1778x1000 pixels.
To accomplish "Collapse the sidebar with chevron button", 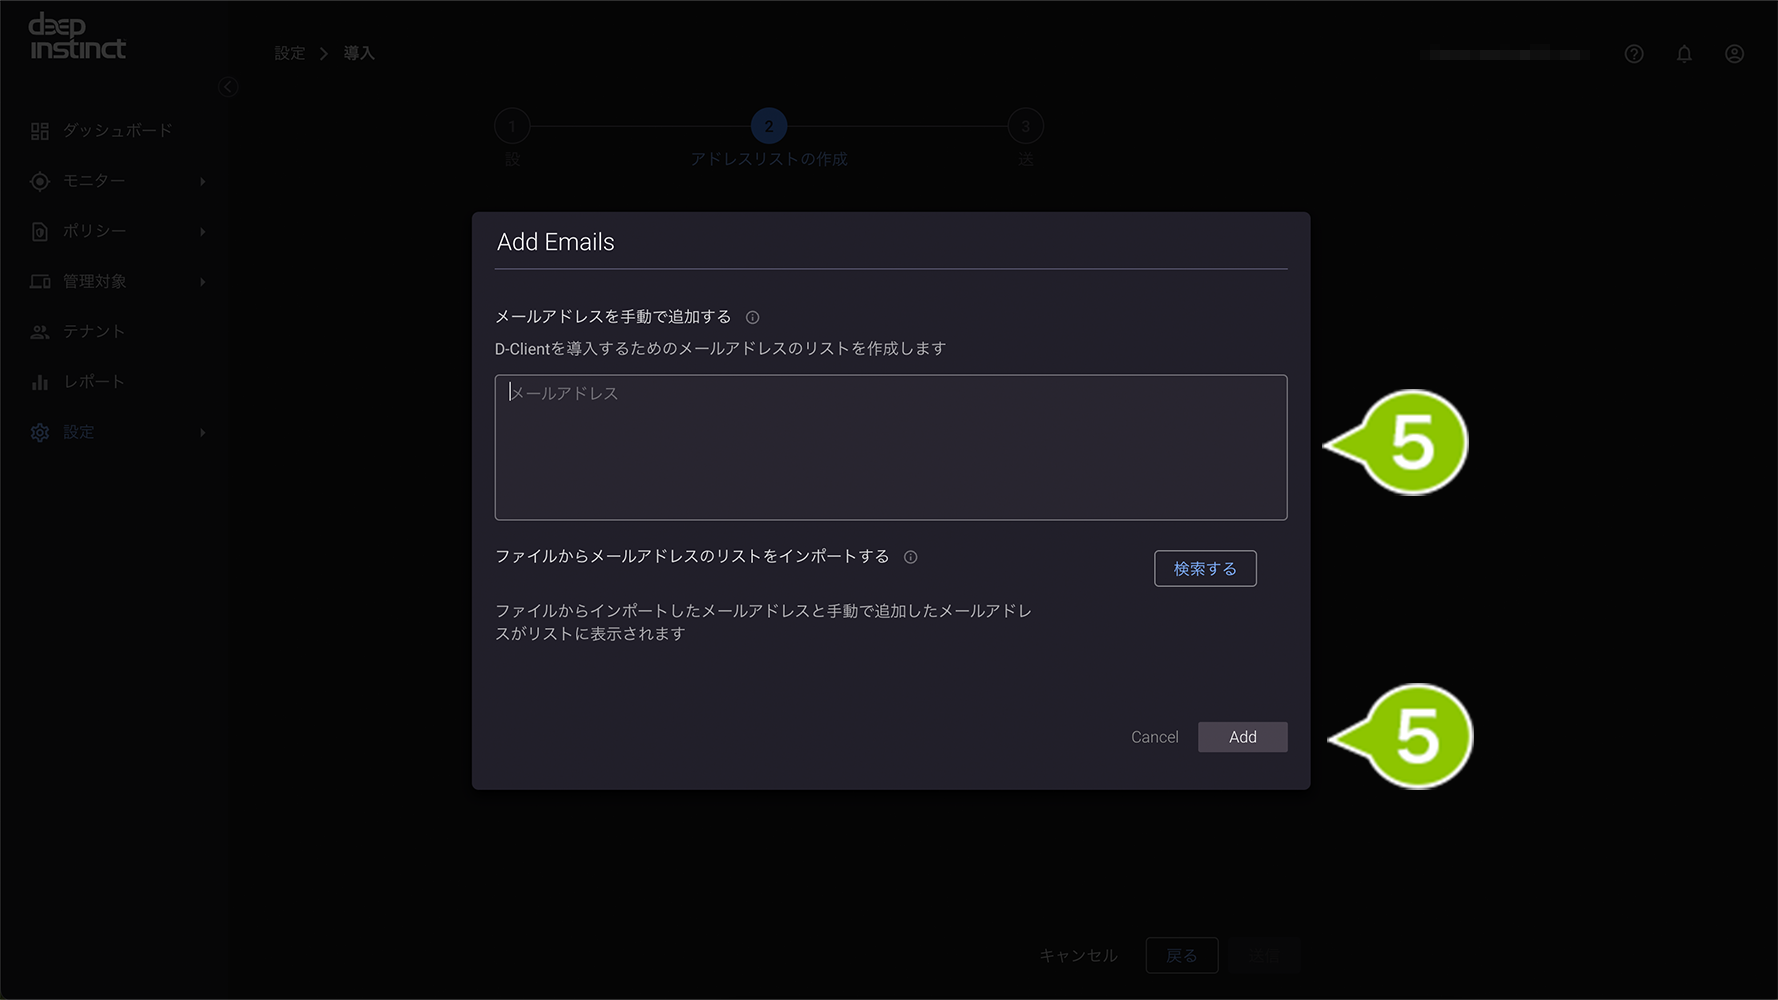I will (228, 87).
